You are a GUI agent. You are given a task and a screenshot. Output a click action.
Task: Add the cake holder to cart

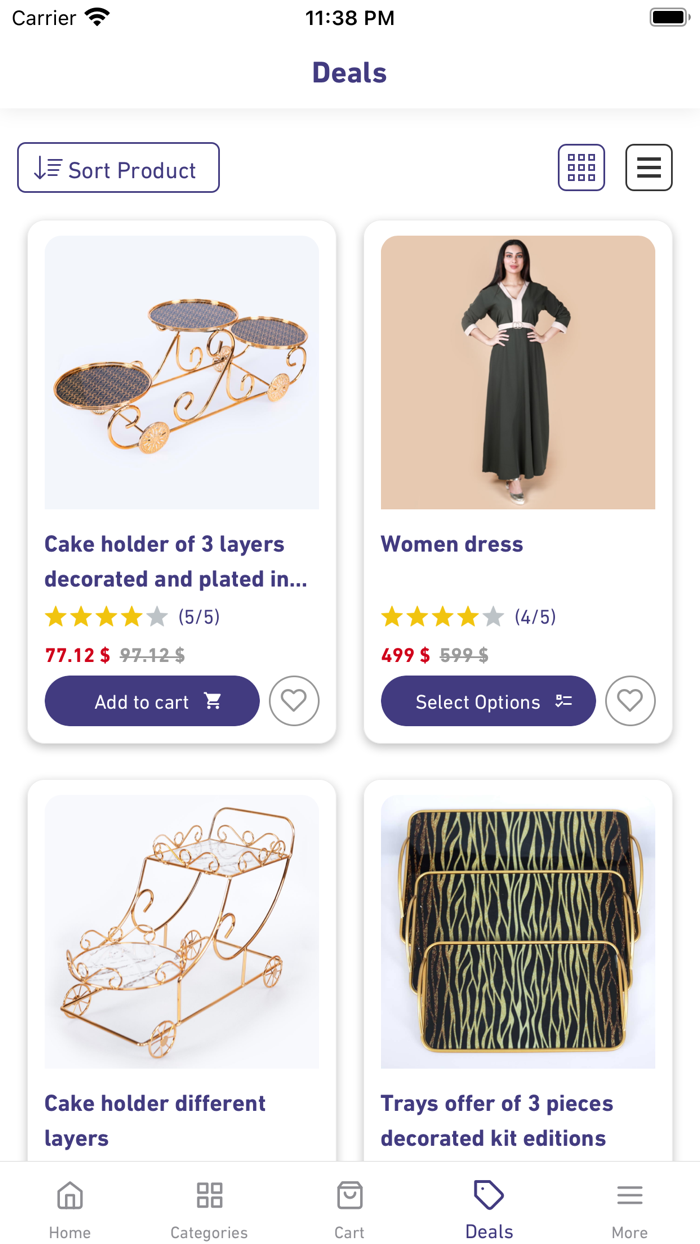tap(152, 701)
